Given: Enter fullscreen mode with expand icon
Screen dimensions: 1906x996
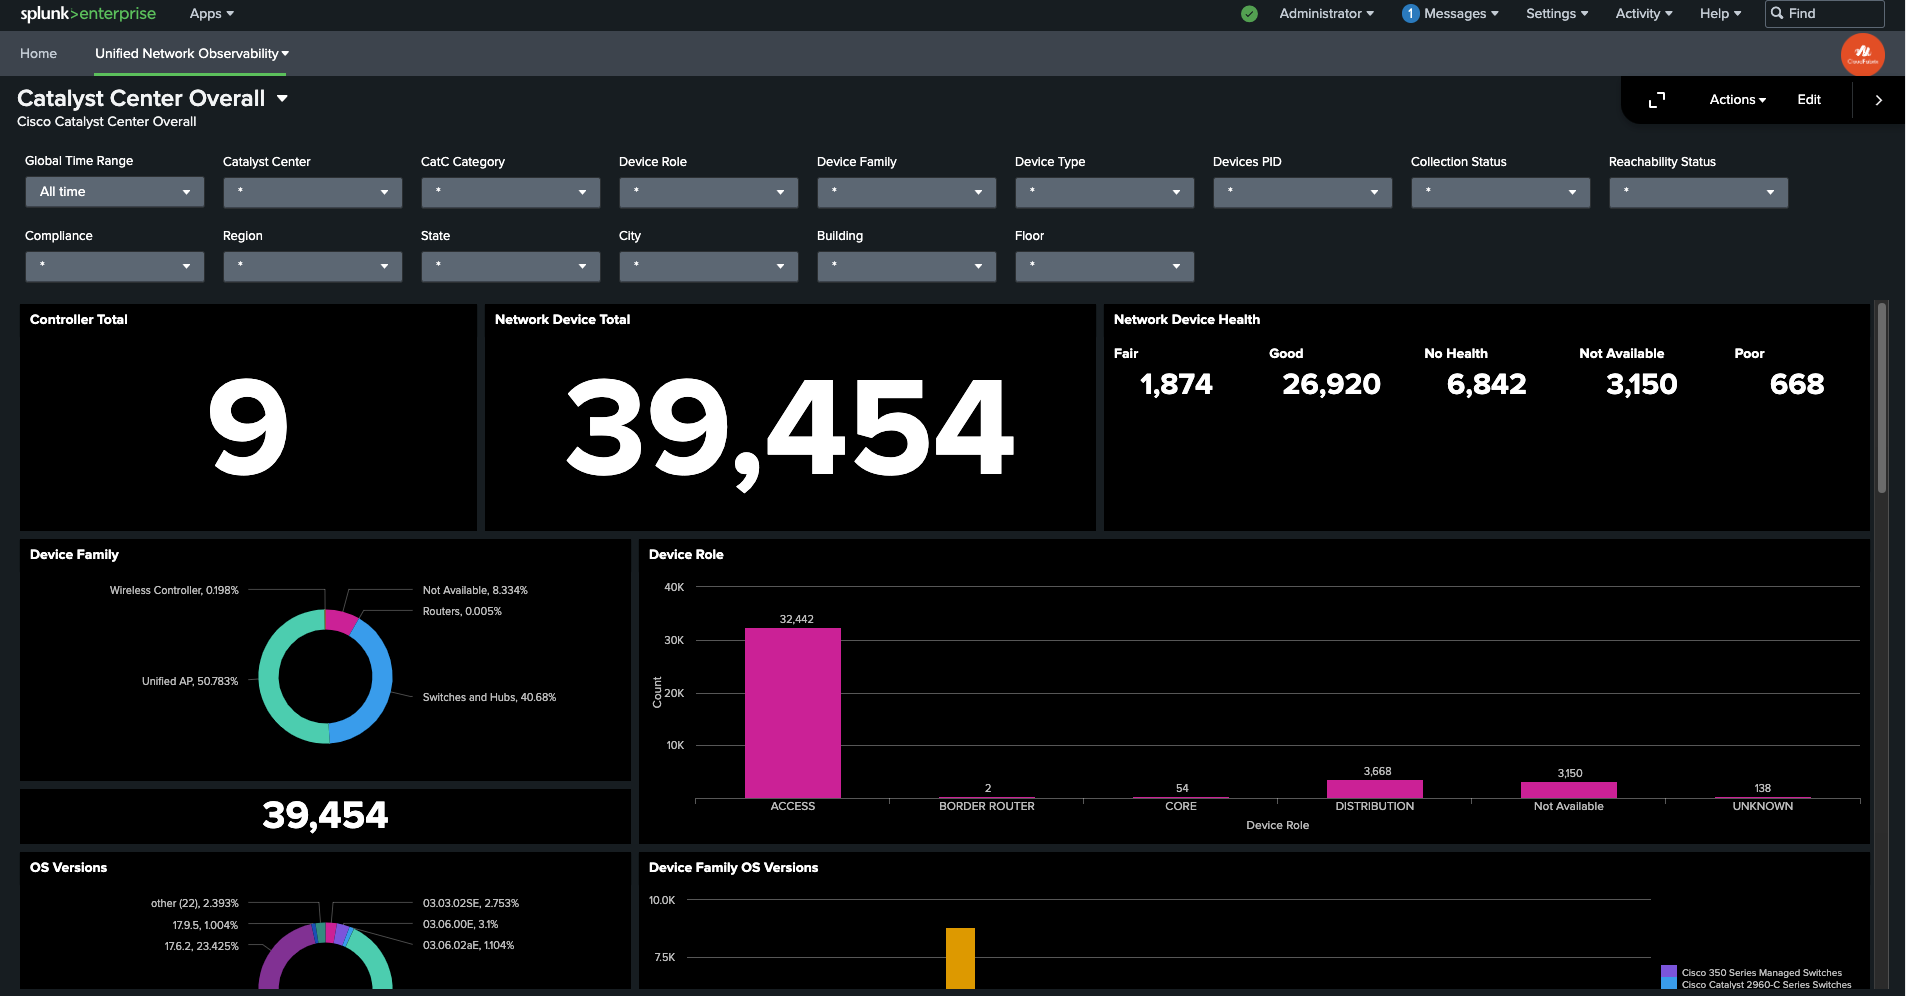Looking at the screenshot, I should [x=1657, y=100].
